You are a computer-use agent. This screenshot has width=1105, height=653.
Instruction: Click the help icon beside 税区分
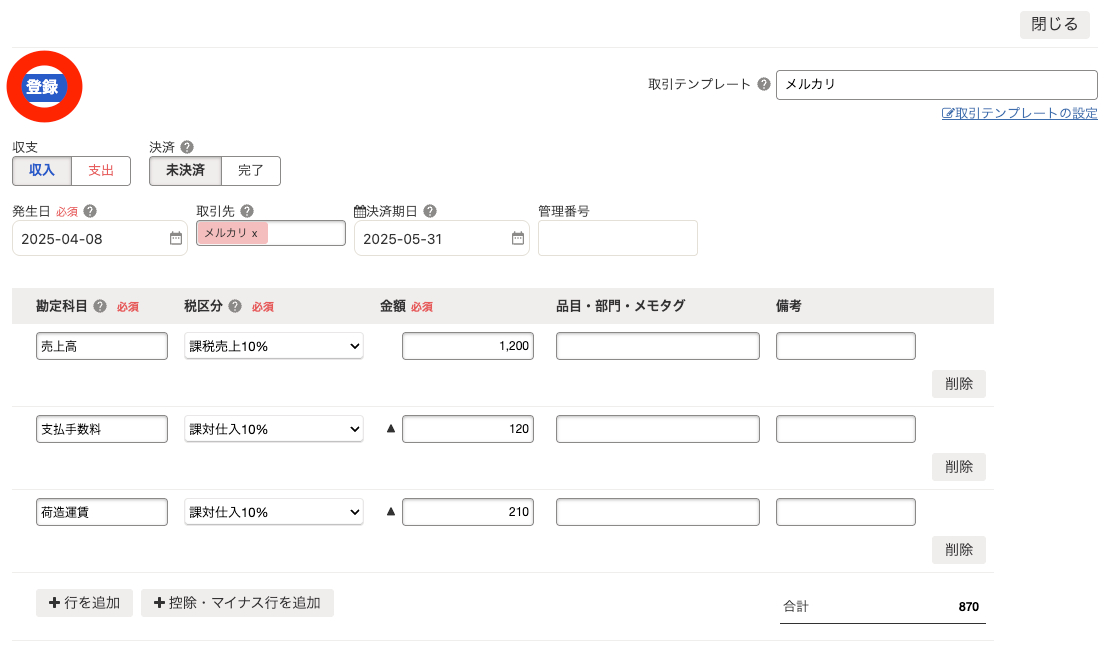click(x=233, y=306)
